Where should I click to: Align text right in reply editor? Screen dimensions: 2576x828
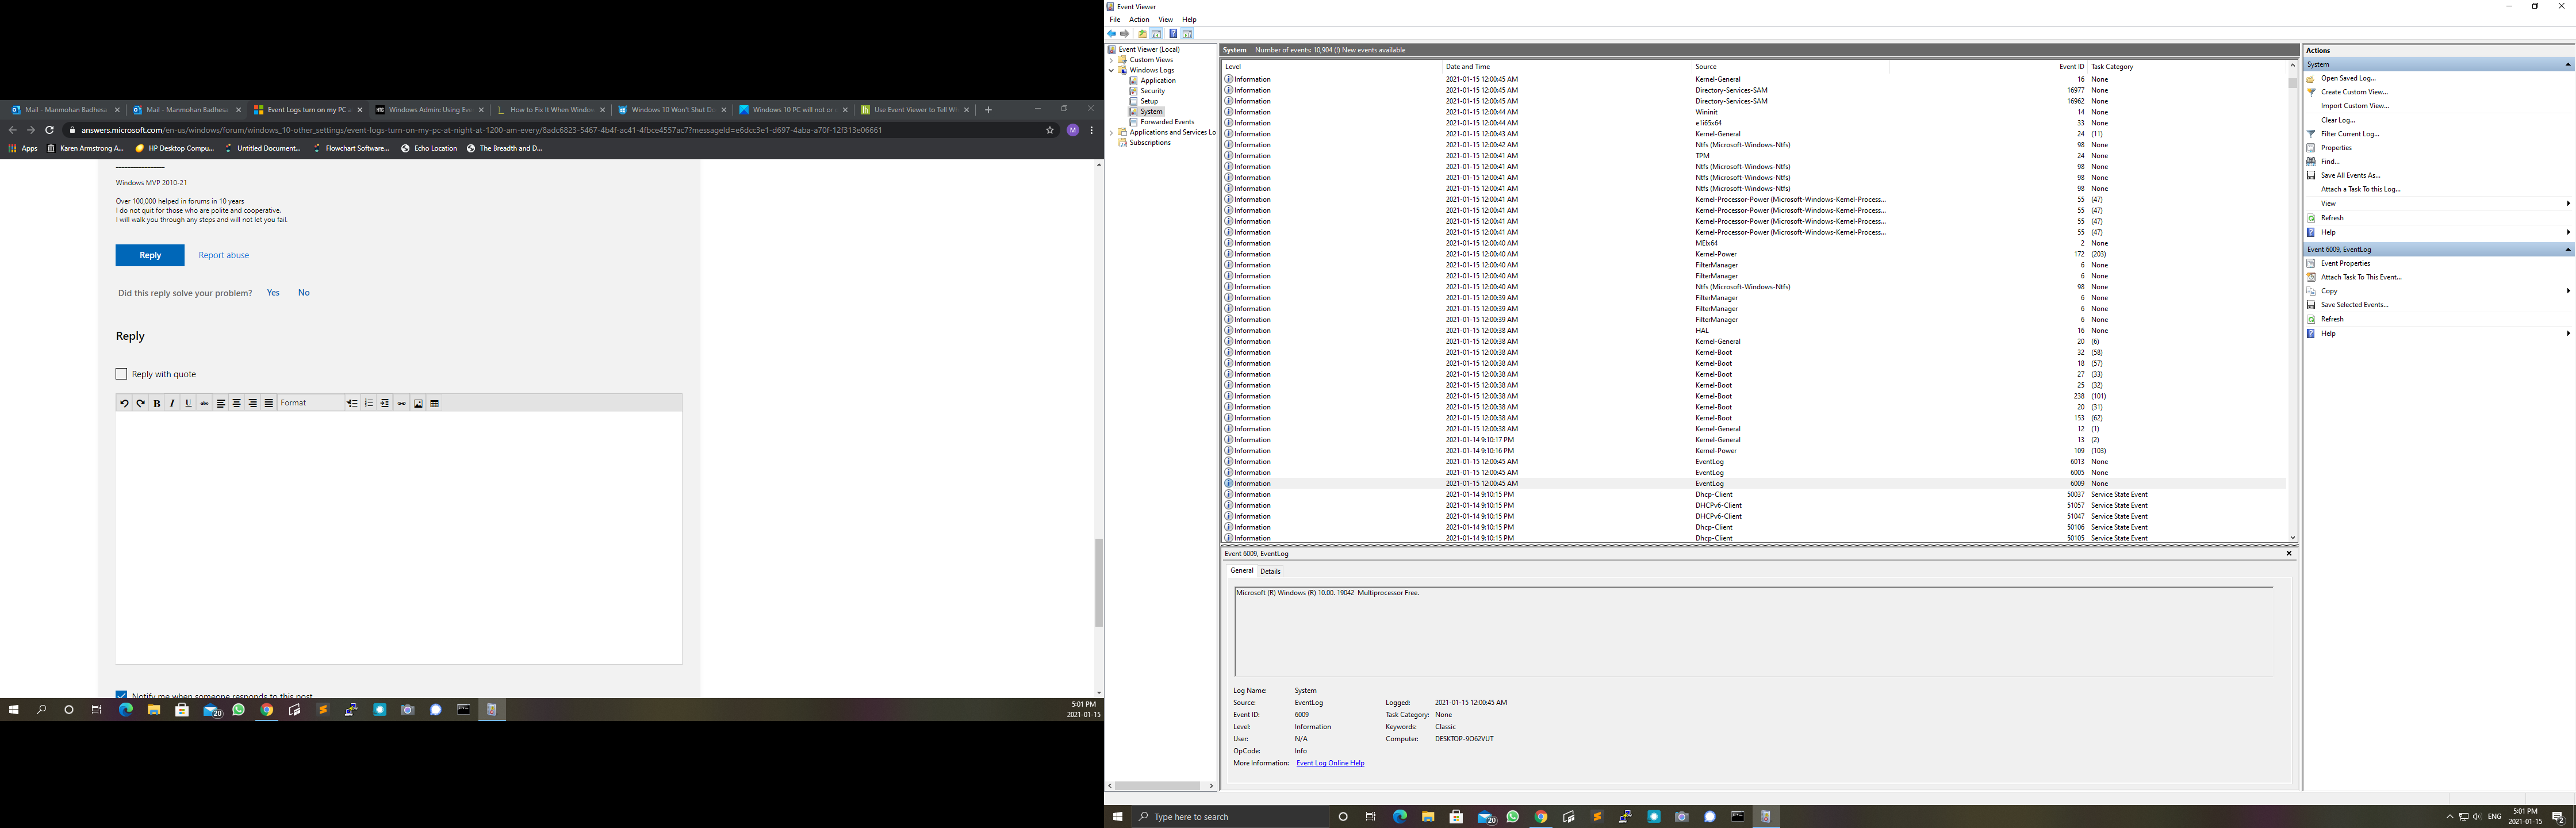point(253,403)
